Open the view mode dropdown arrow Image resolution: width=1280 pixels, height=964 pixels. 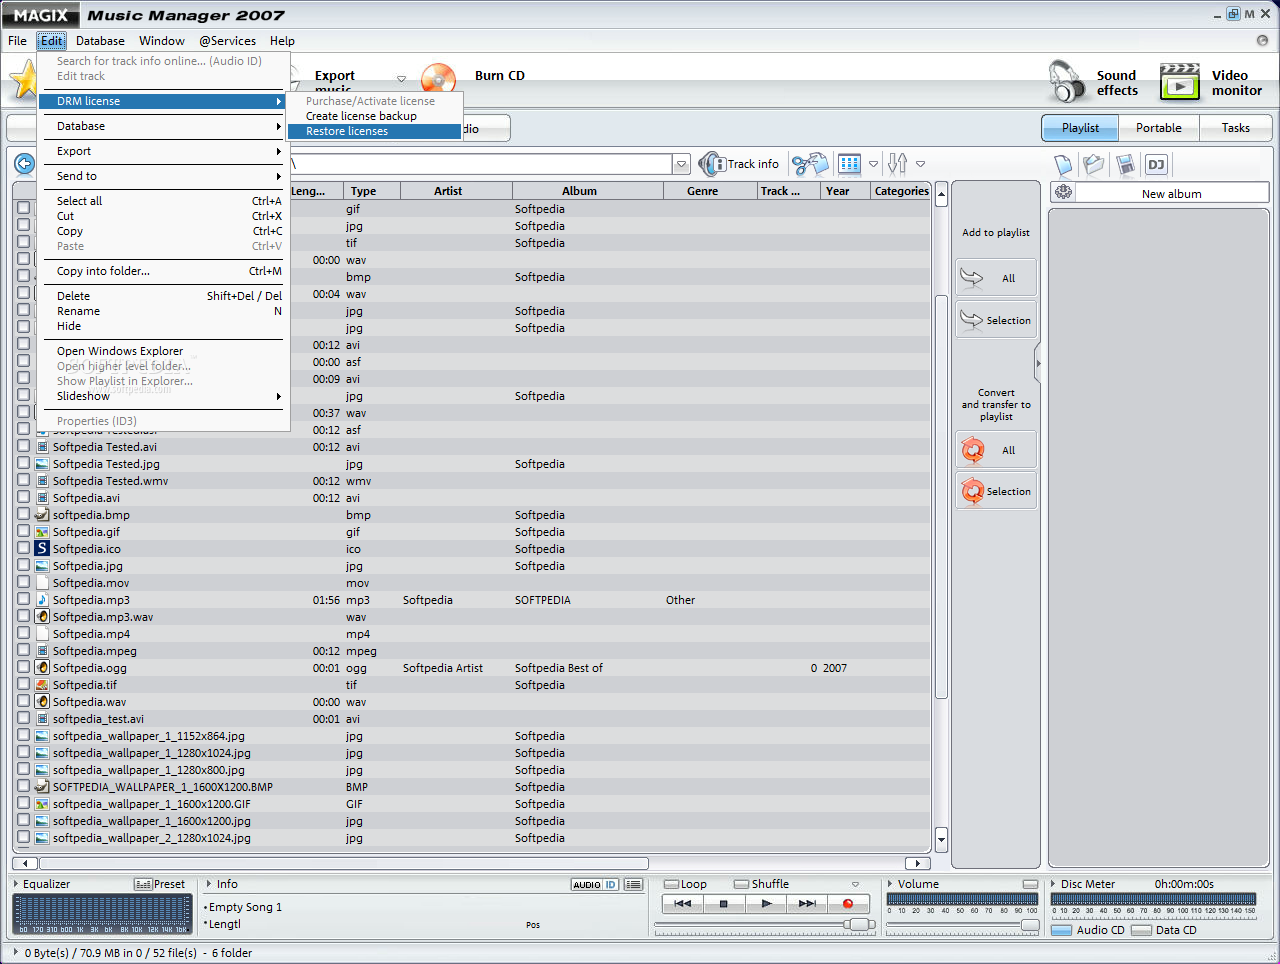(x=873, y=164)
